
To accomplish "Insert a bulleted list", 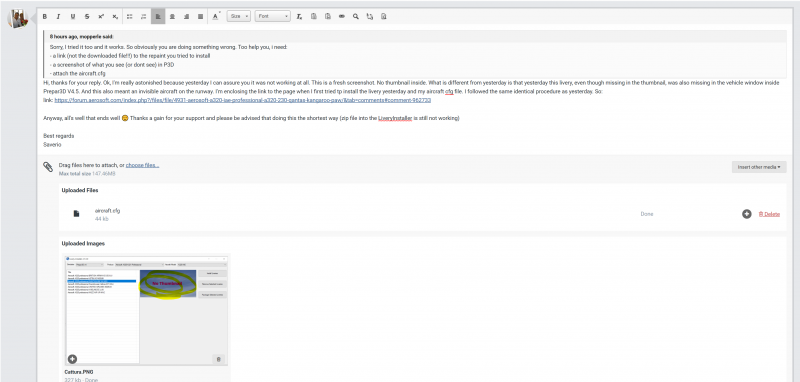I will (130, 17).
